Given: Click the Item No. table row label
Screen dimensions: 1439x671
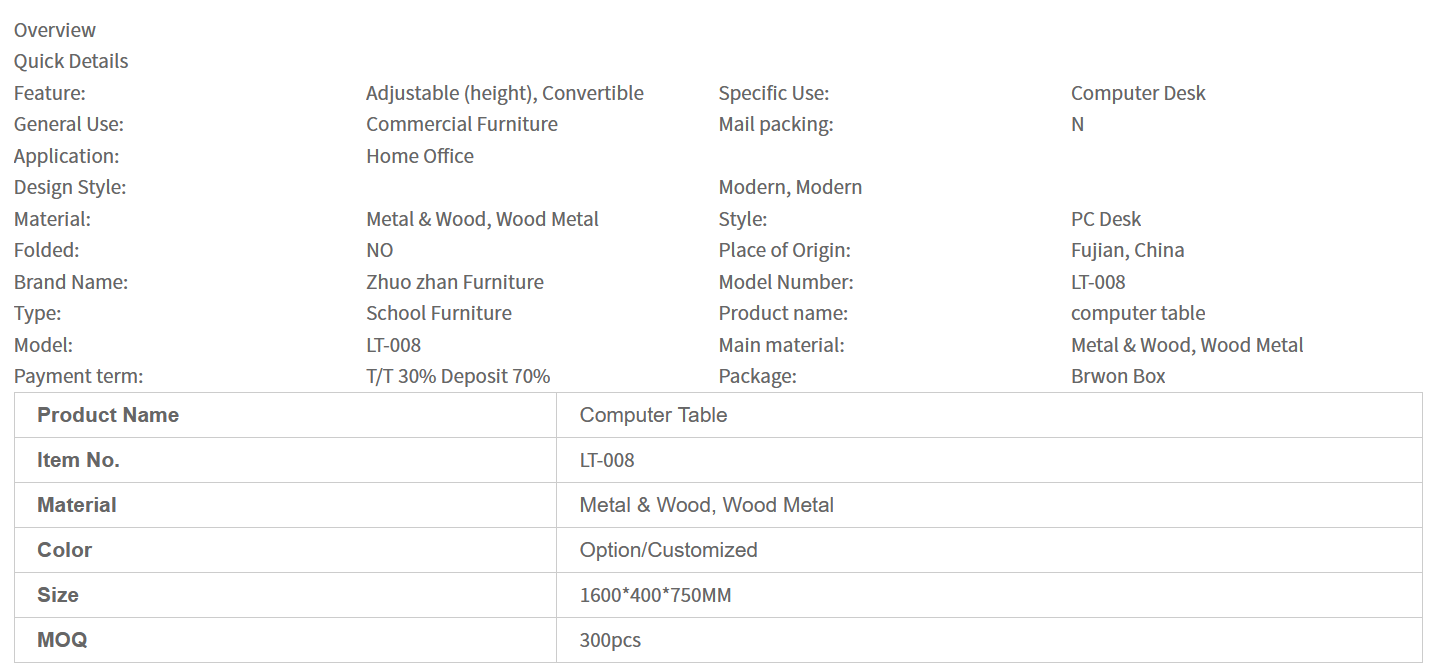Looking at the screenshot, I should (x=78, y=460).
